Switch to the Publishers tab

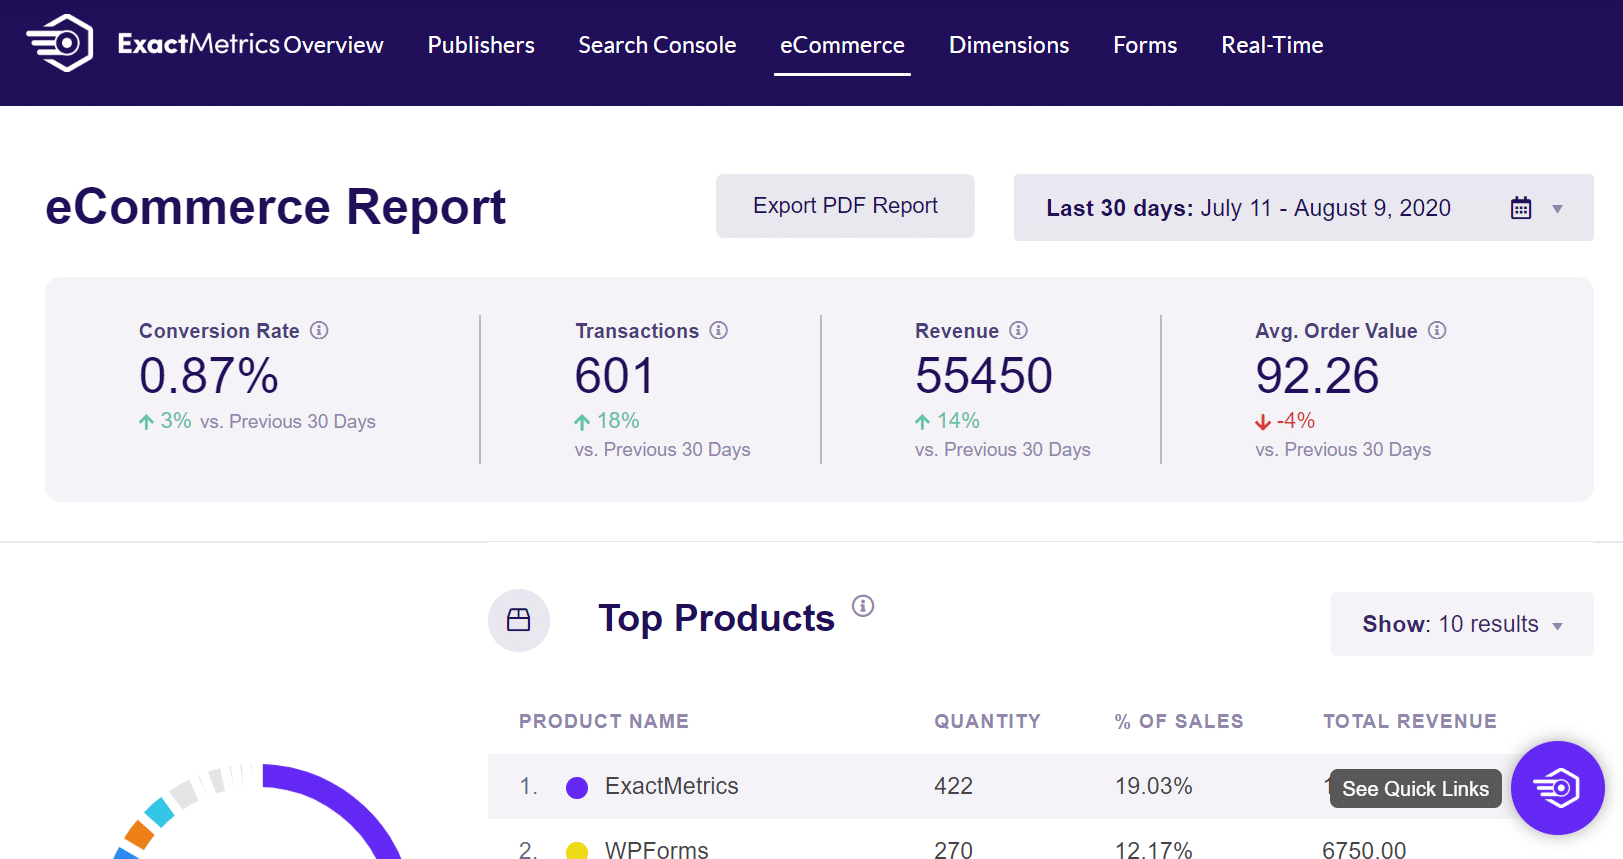(x=481, y=45)
